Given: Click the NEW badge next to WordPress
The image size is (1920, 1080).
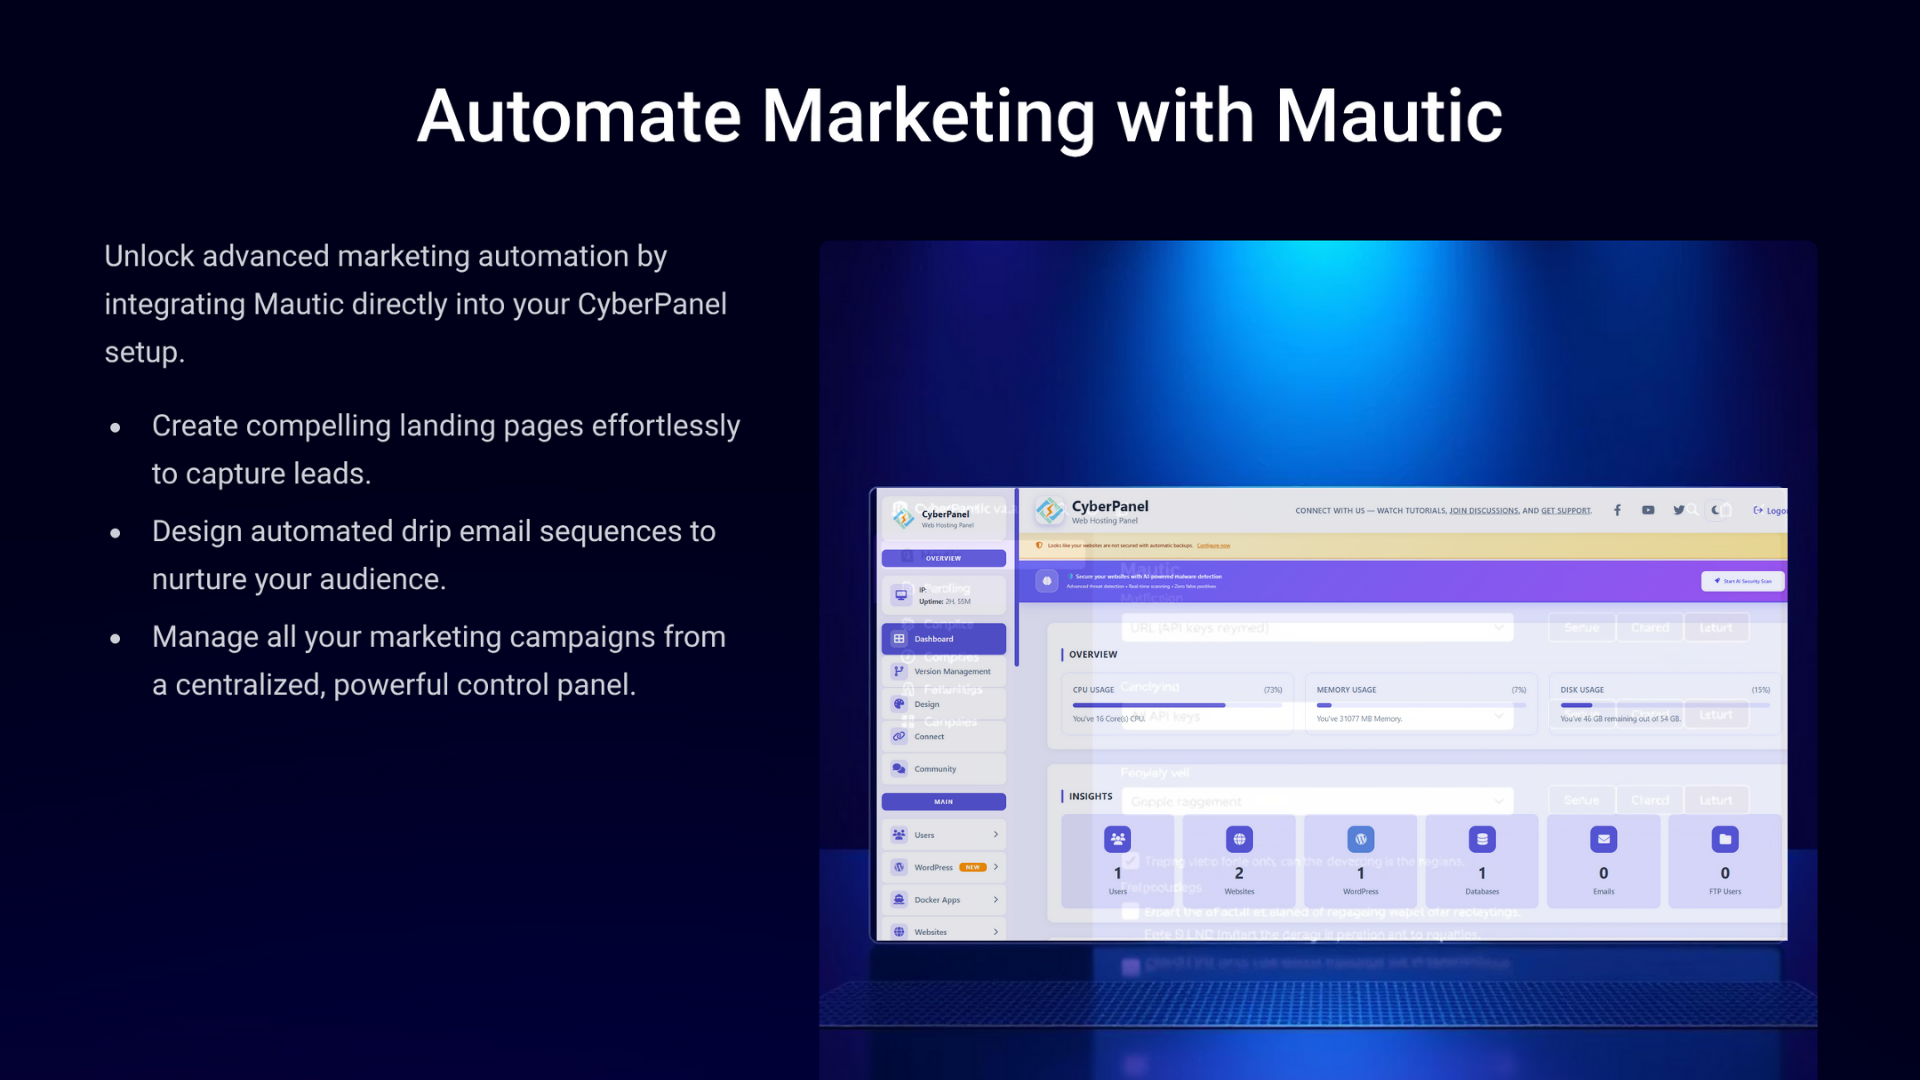Looking at the screenshot, I should tap(973, 867).
